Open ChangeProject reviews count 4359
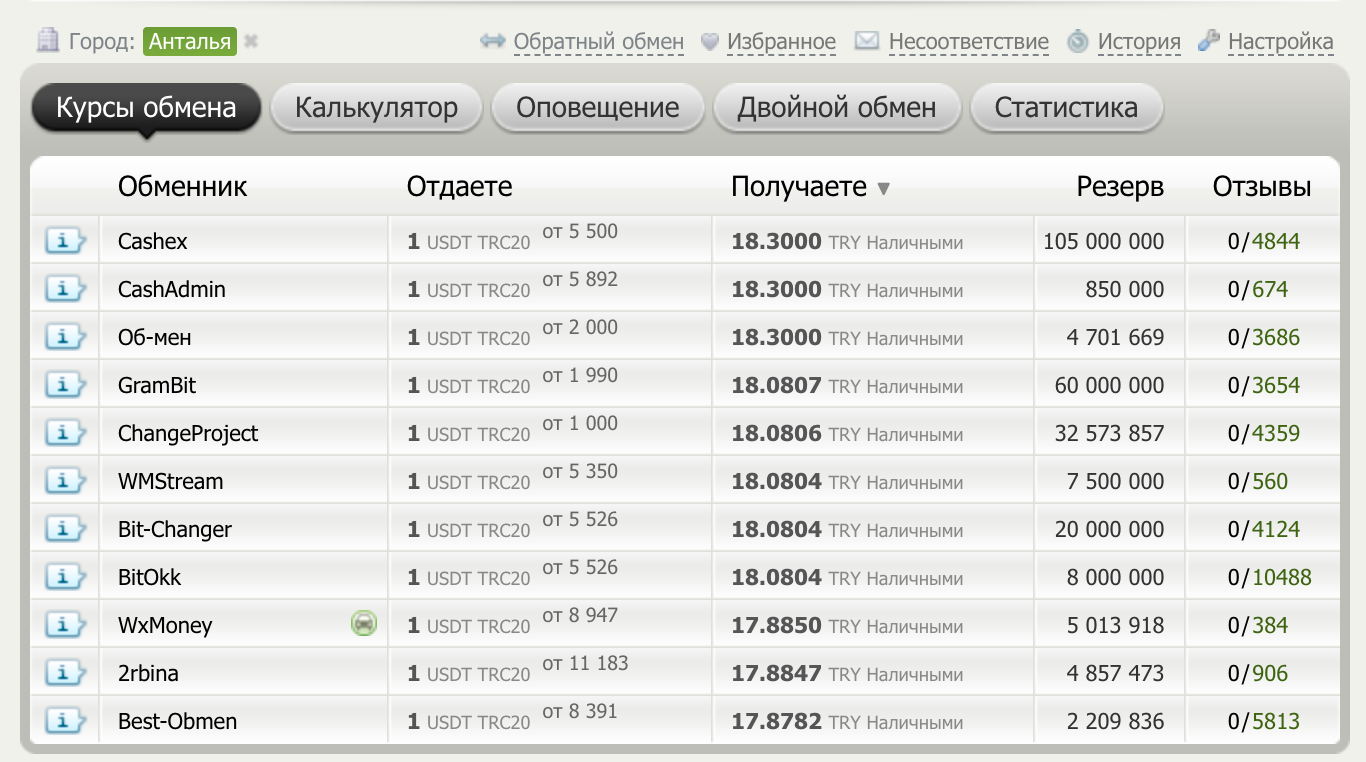This screenshot has height=762, width=1366. click(1276, 433)
